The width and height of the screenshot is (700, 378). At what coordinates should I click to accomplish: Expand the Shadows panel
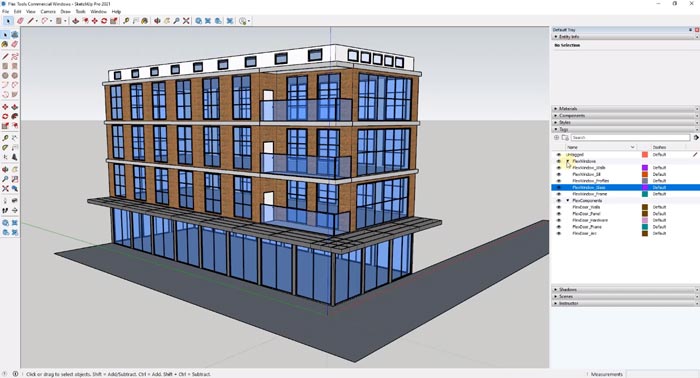(625, 290)
